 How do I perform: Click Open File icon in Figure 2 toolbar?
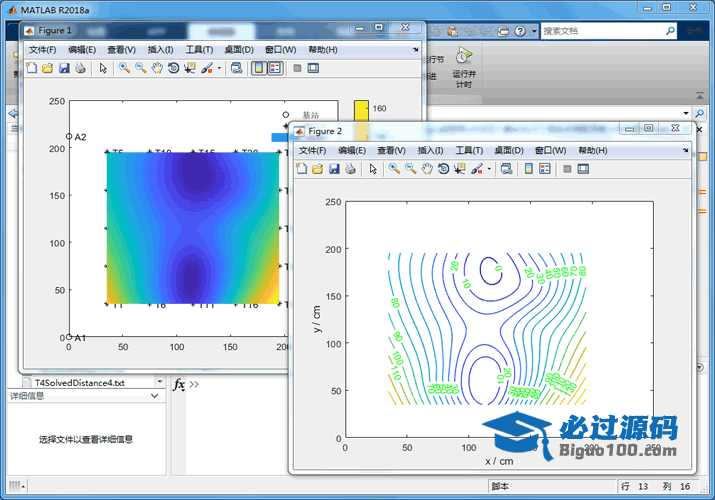[x=317, y=169]
